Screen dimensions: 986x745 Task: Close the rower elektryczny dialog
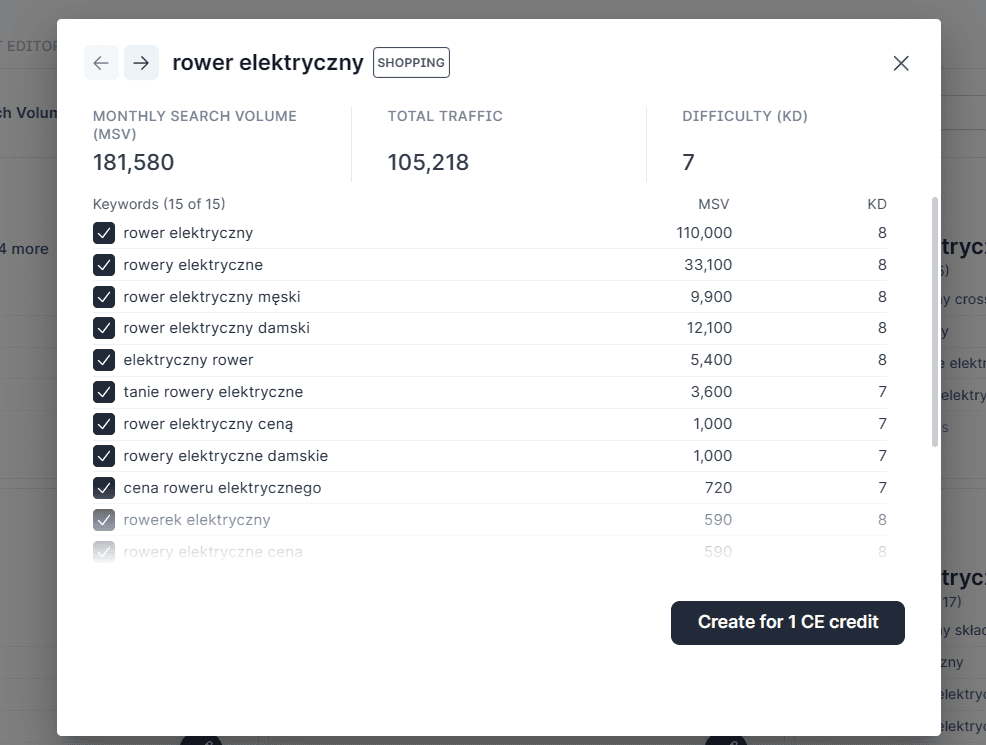coord(900,63)
